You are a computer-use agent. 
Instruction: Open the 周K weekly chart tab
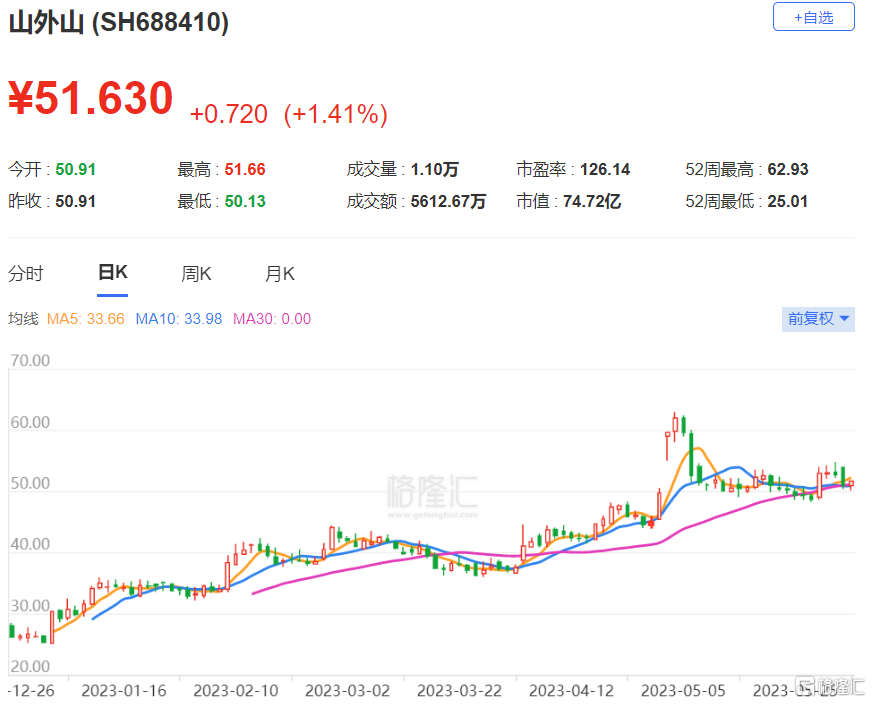point(197,273)
